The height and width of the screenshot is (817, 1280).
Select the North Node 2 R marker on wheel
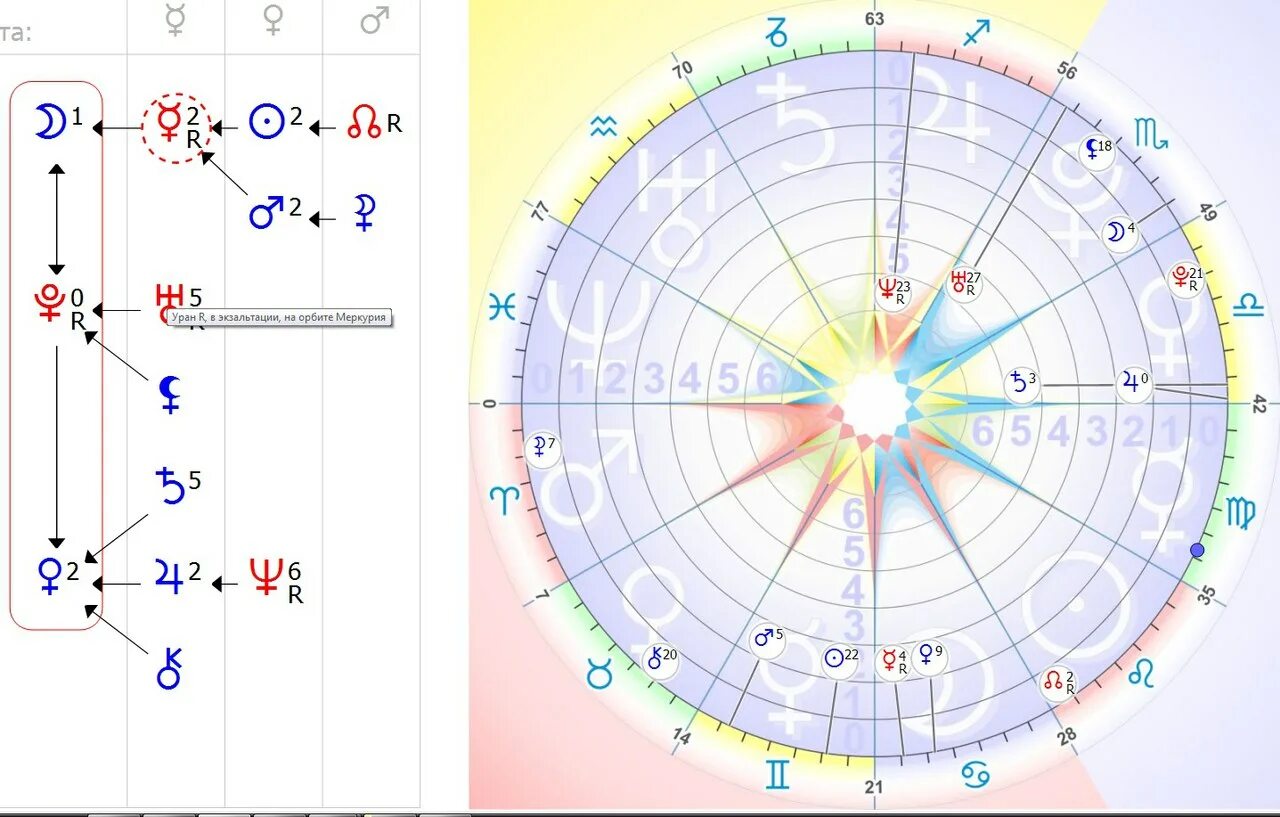(1059, 683)
